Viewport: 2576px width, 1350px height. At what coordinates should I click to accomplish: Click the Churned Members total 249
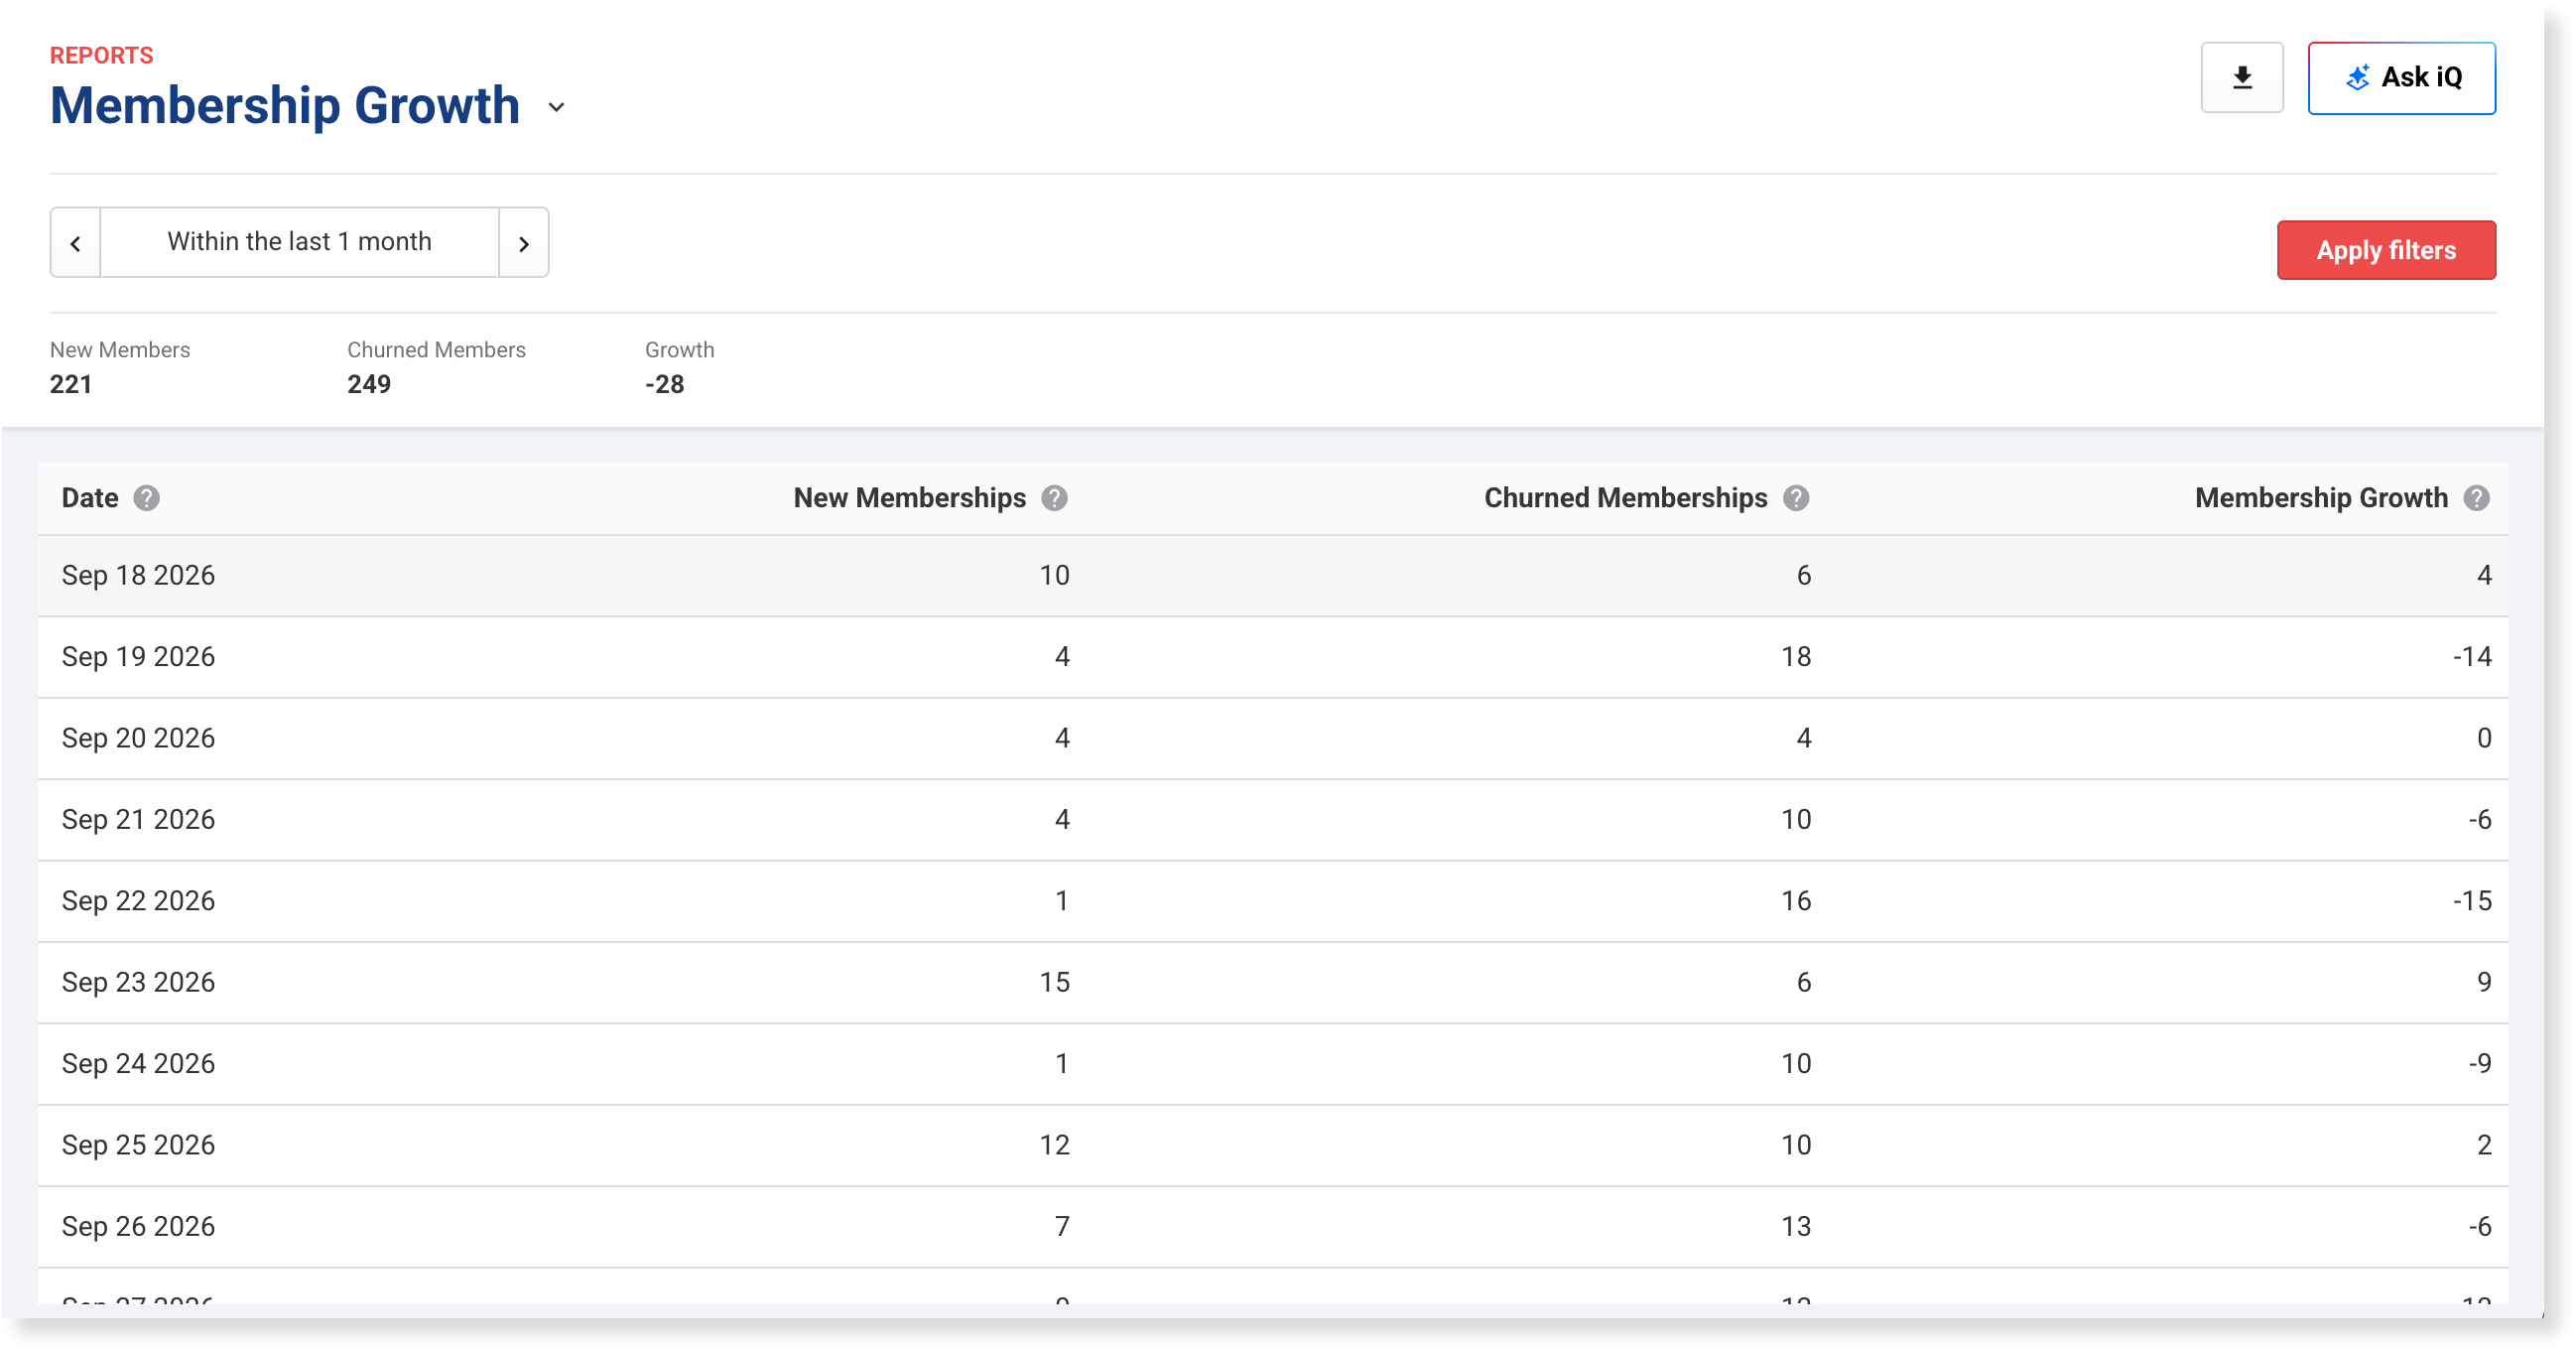(369, 384)
